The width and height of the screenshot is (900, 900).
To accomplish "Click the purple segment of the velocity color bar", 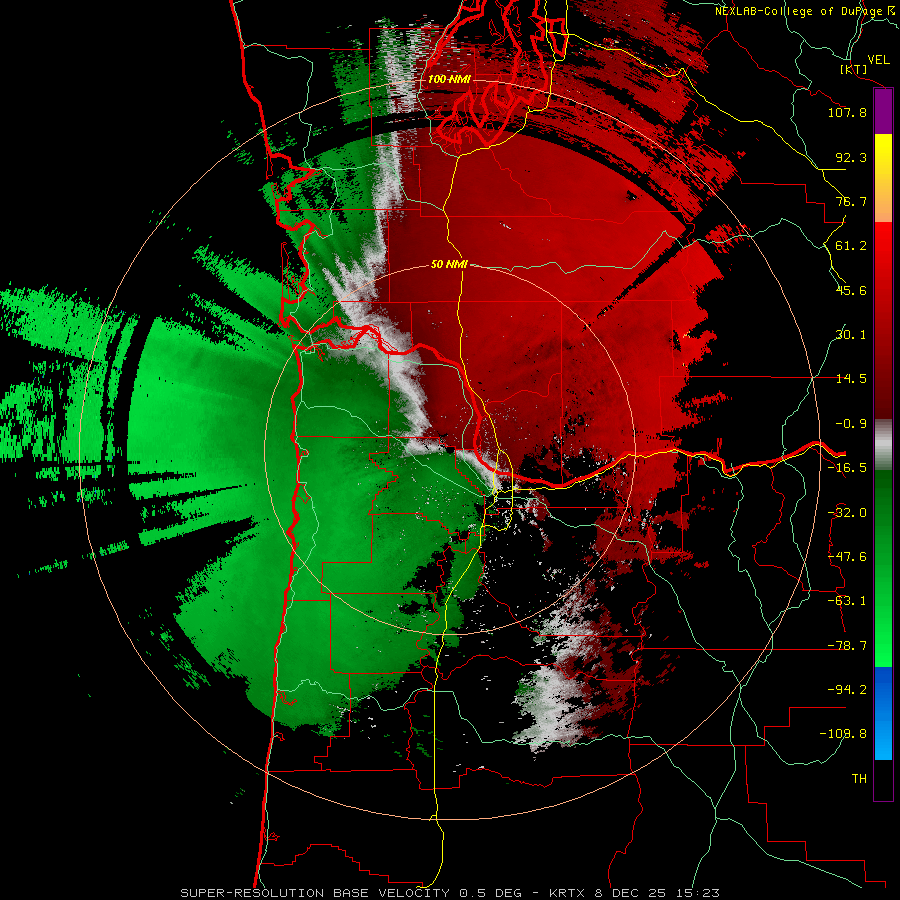I will pos(883,111).
